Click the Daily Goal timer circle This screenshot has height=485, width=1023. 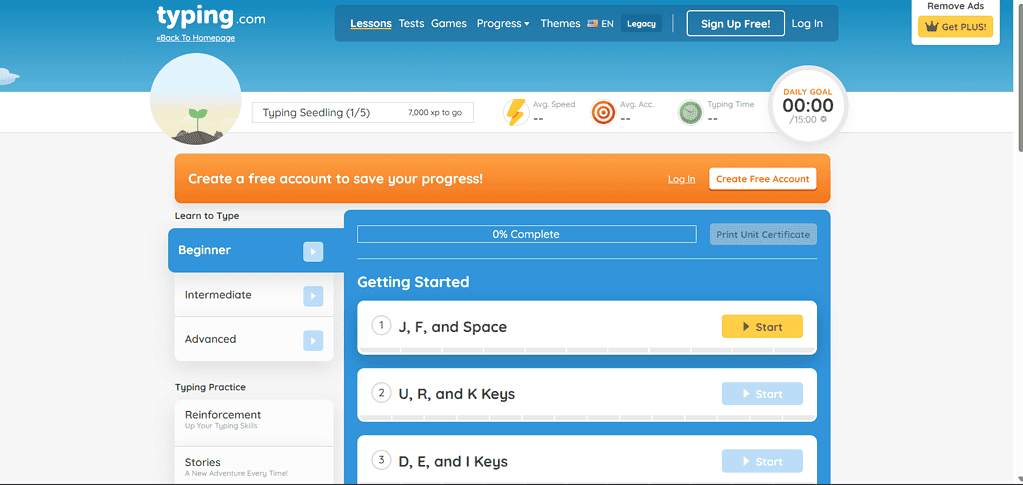(808, 104)
